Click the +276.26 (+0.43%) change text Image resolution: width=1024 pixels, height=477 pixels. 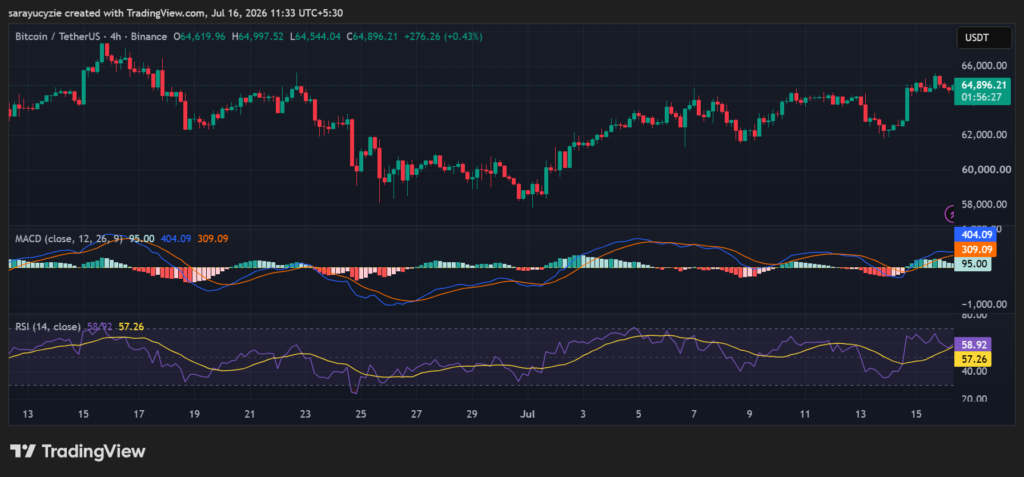point(443,37)
